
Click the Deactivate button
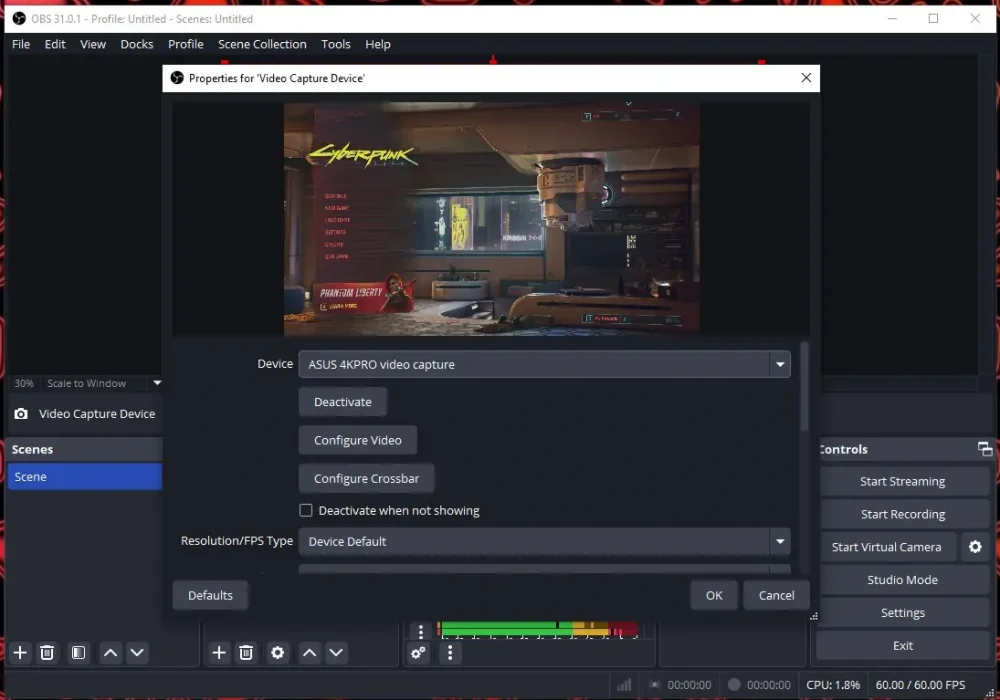342,402
